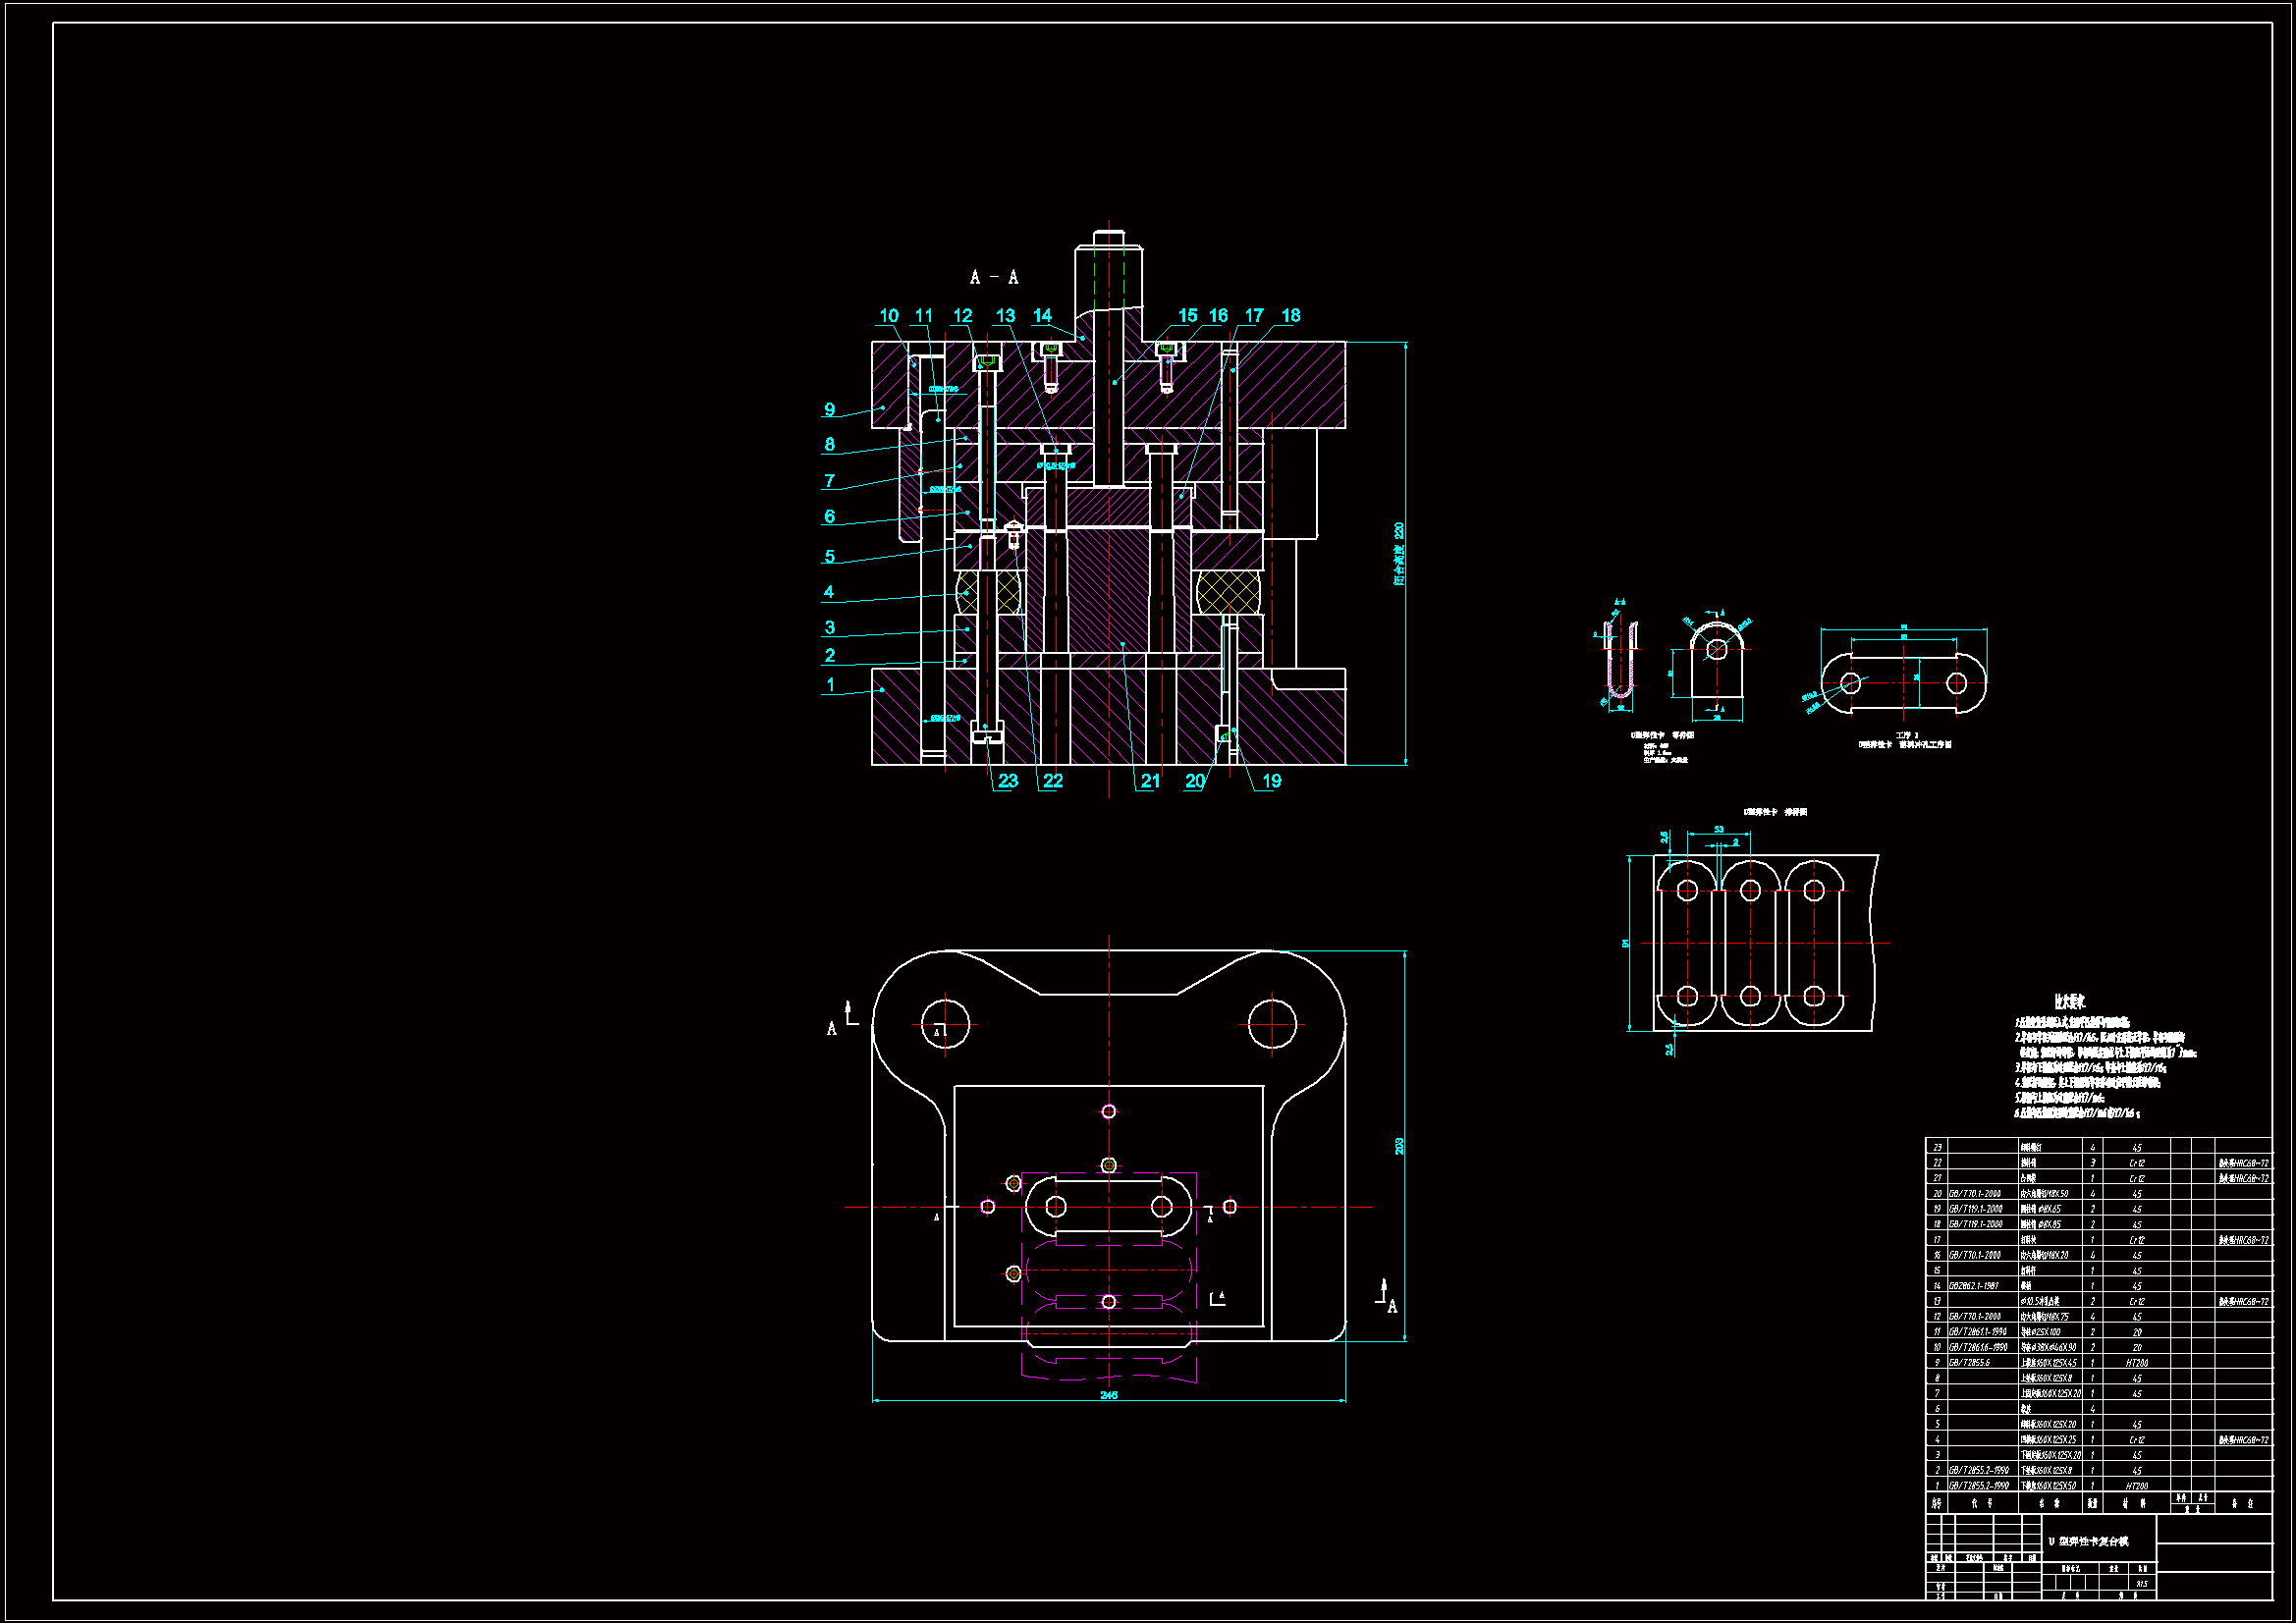Click parts list row 9 HT200 material cell
Screen dimensions: 2296x1623
click(2136, 1363)
